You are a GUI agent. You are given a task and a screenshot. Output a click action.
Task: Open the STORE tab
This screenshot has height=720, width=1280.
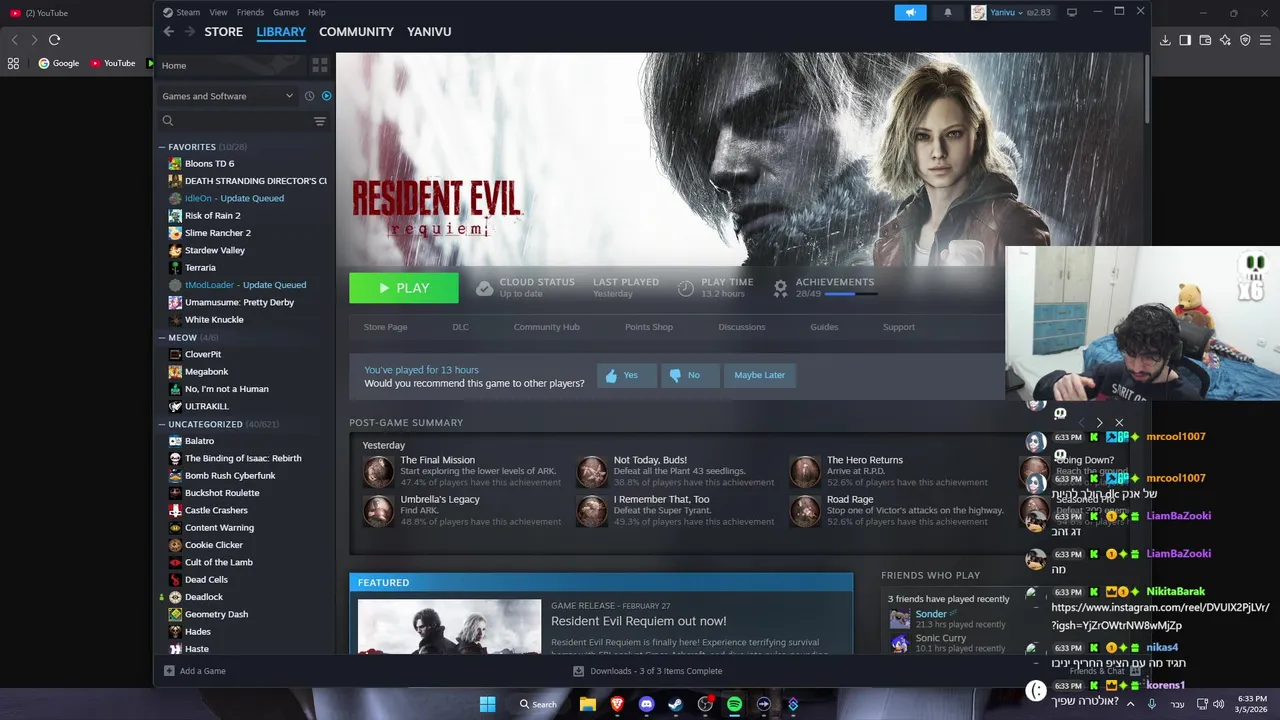224,32
